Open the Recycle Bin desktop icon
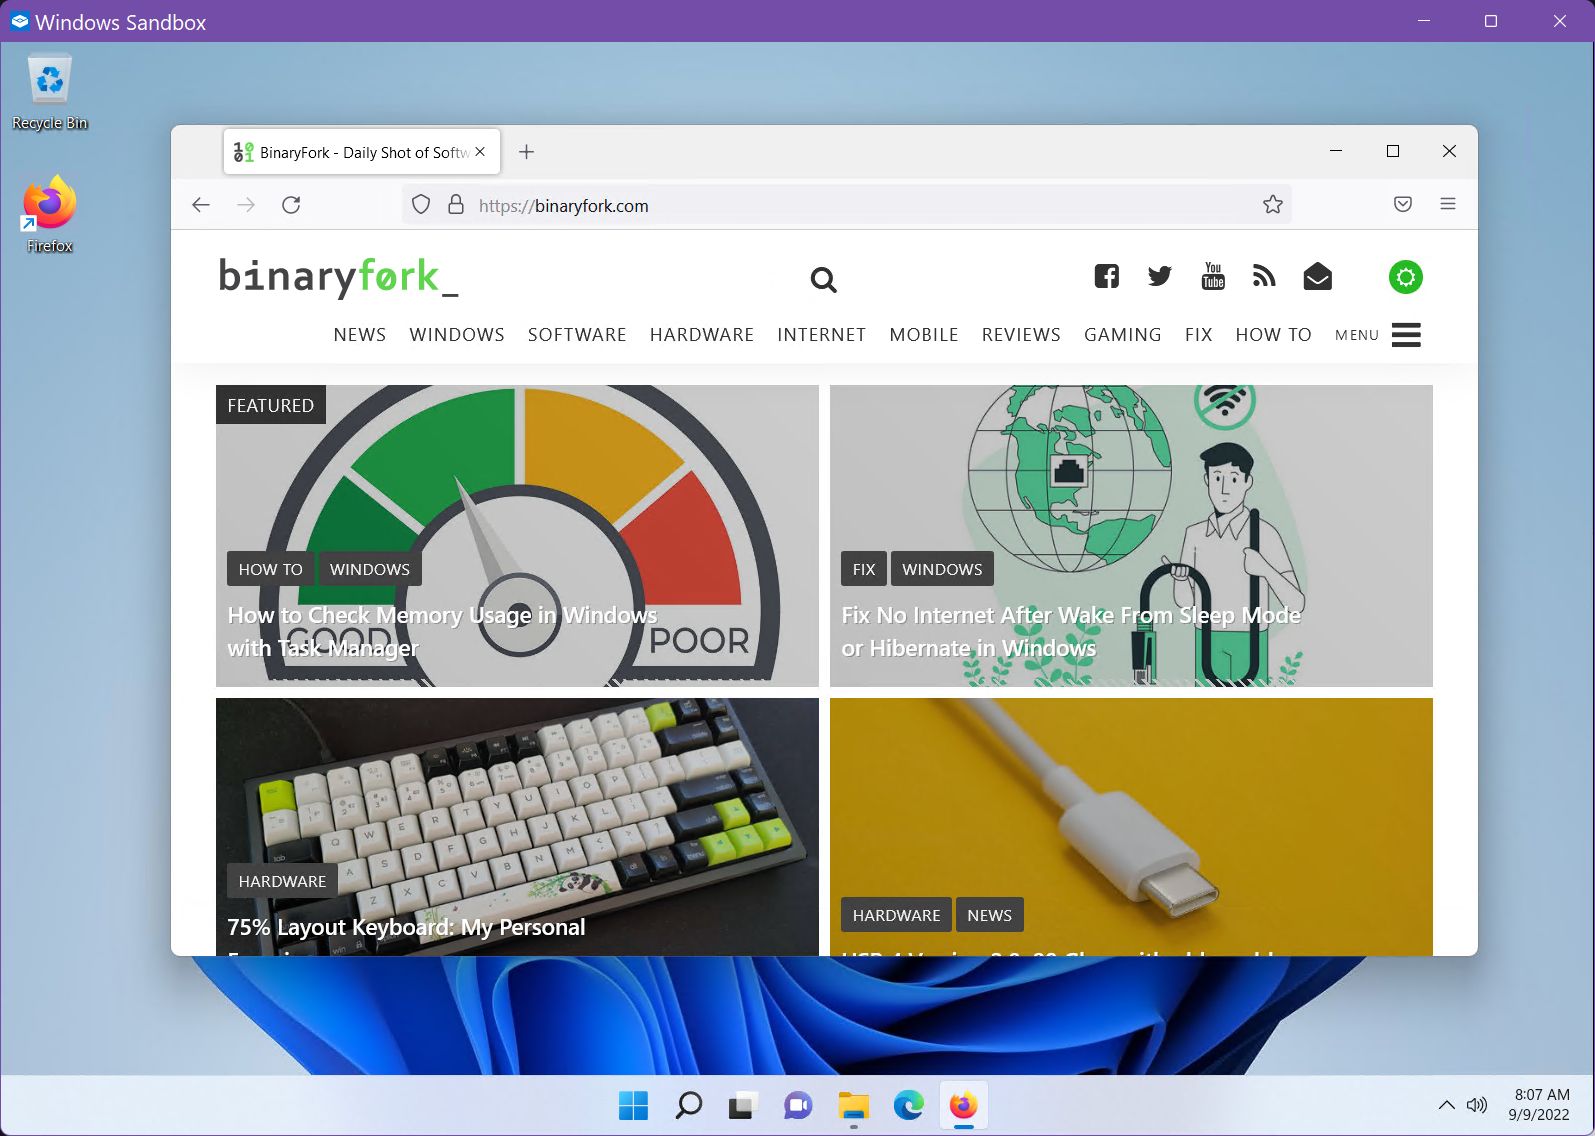 [x=49, y=93]
